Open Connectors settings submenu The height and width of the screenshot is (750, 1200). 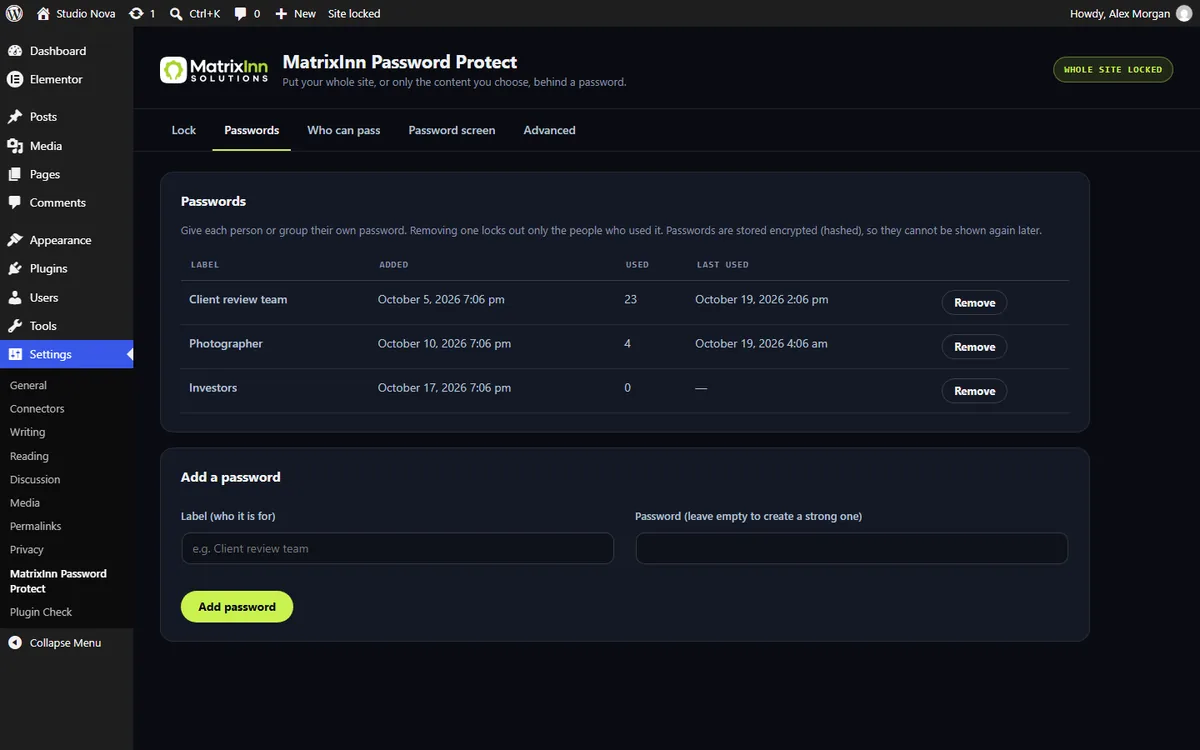(x=37, y=409)
